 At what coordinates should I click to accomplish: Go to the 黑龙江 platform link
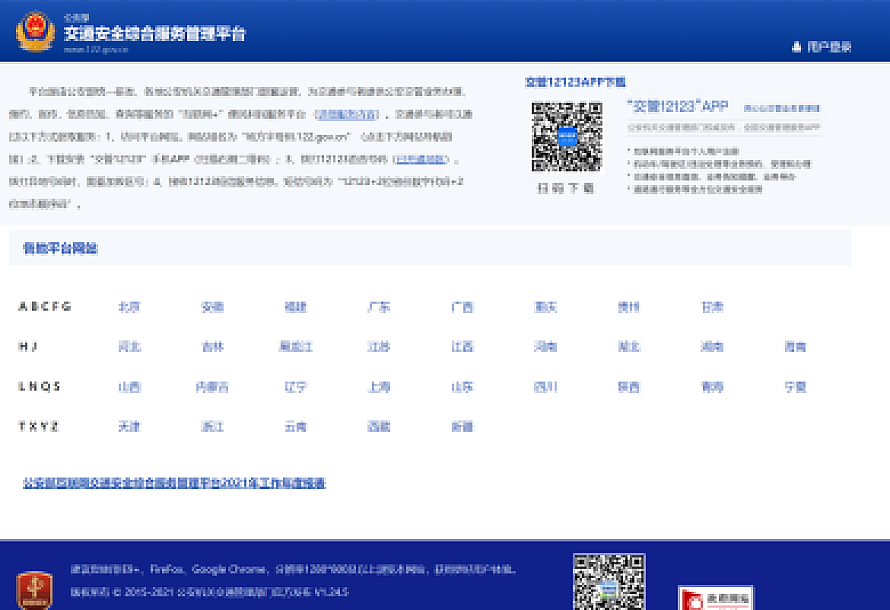tap(295, 347)
